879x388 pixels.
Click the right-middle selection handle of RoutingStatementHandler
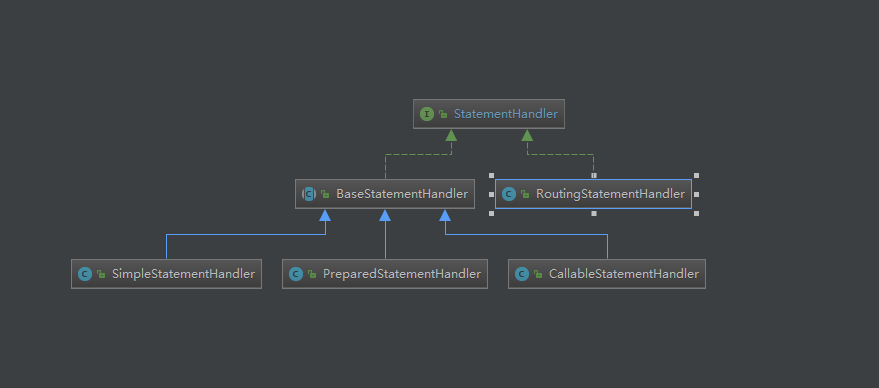click(696, 195)
